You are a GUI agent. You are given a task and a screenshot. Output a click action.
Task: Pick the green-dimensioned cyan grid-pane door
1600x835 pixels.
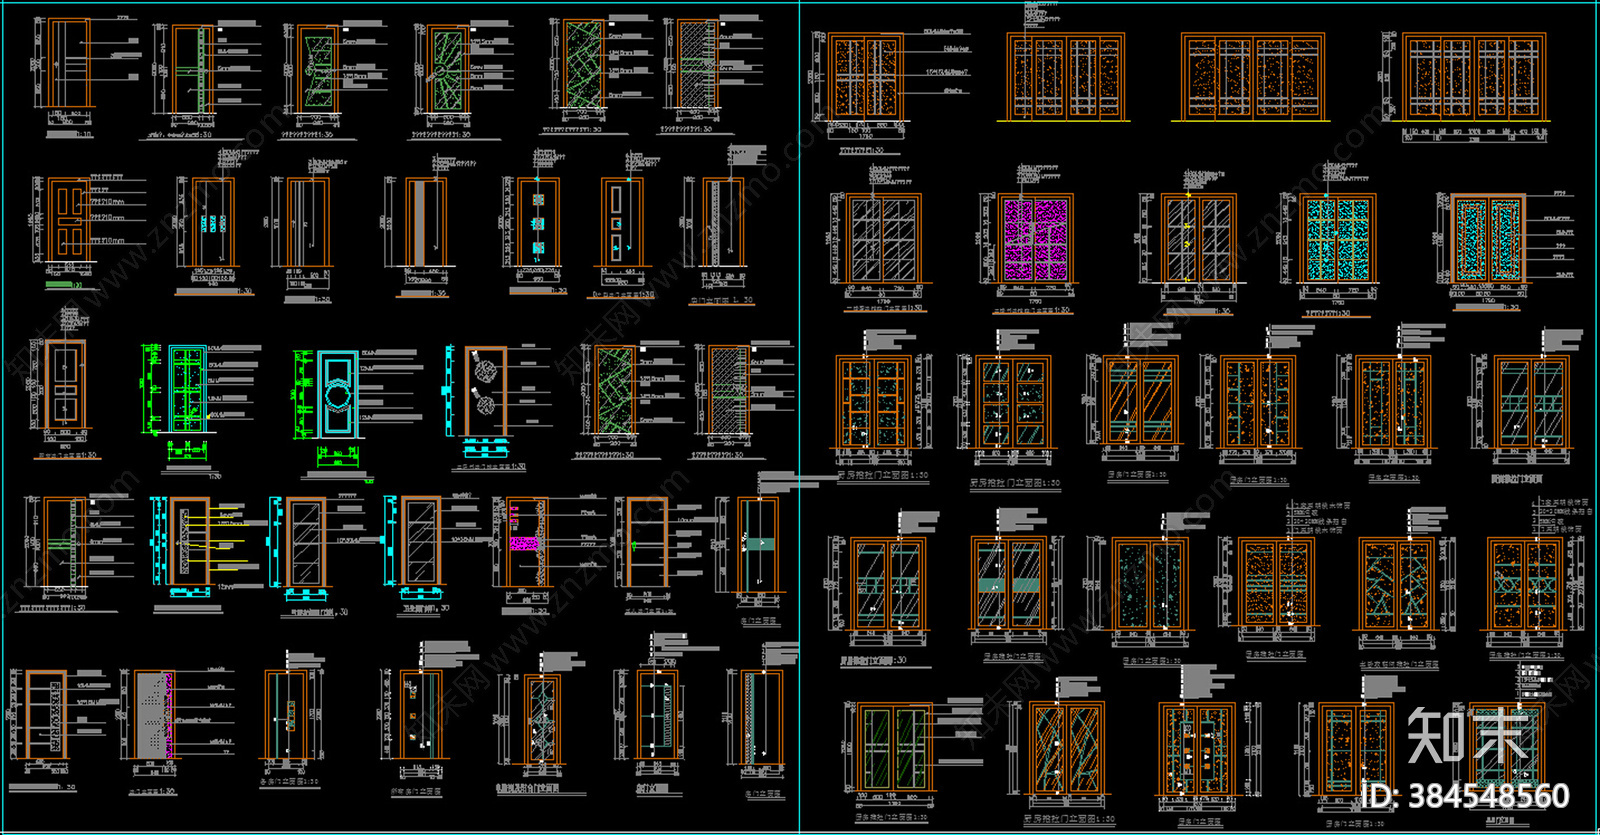click(187, 390)
